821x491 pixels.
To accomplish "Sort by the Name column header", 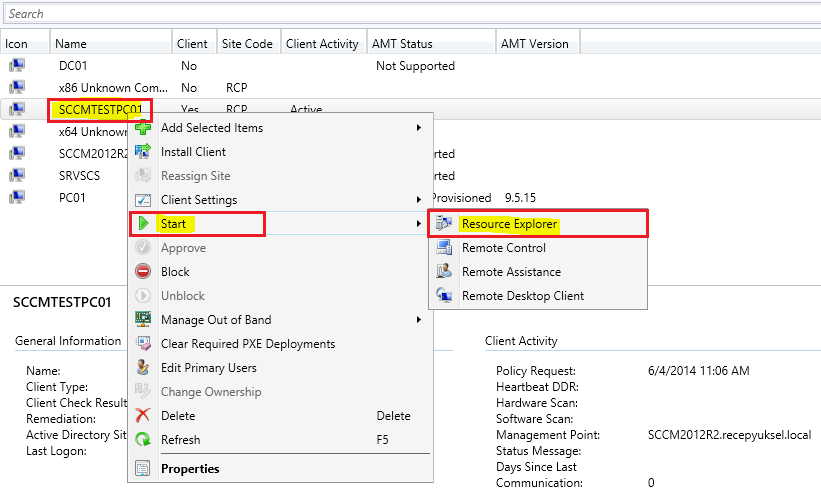I will (x=111, y=43).
